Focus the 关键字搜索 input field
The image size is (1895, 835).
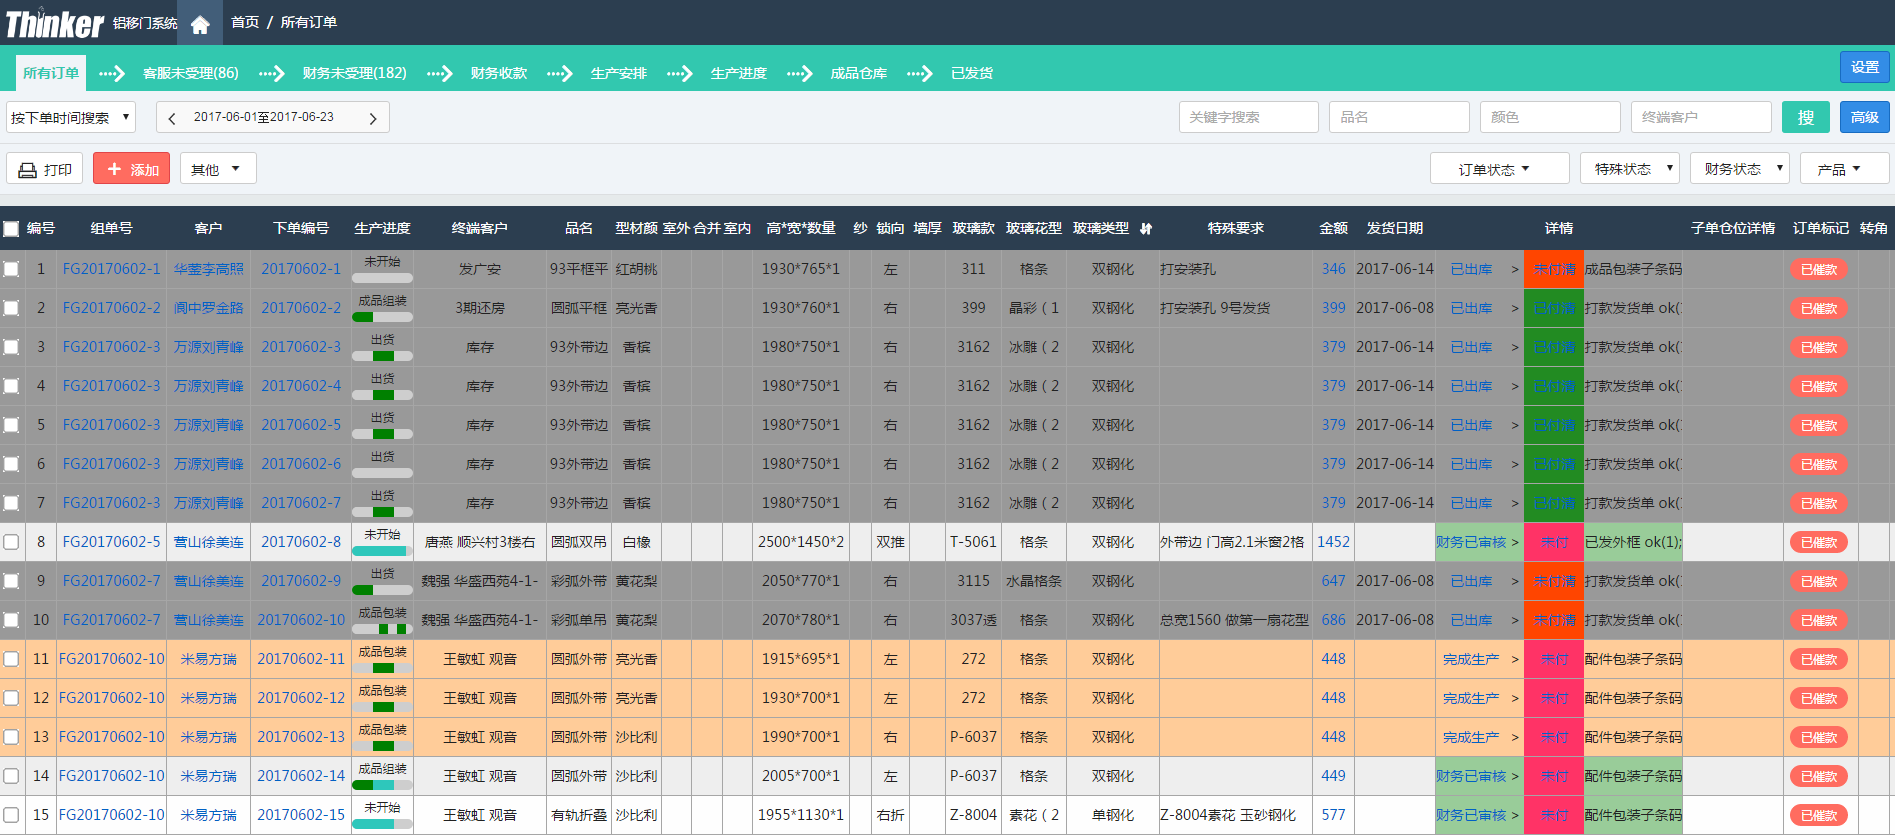click(x=1248, y=117)
